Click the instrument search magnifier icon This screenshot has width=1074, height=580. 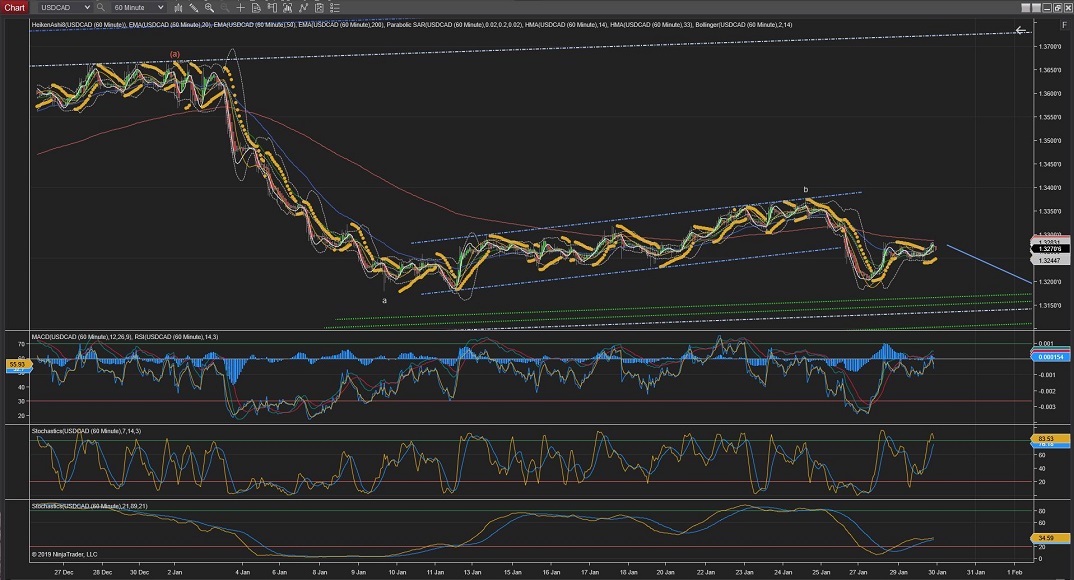(101, 7)
